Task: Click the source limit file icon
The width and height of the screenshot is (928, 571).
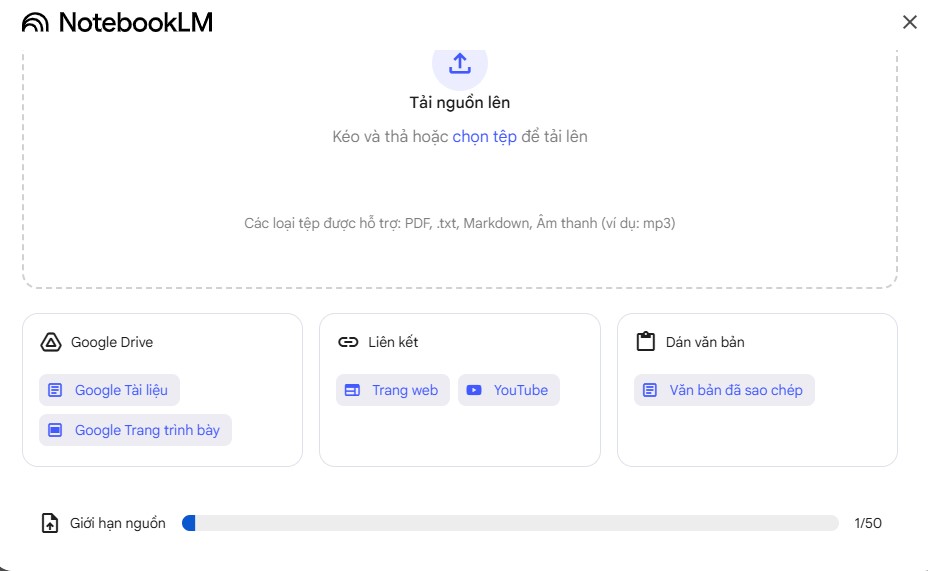Action: pyautogui.click(x=50, y=523)
